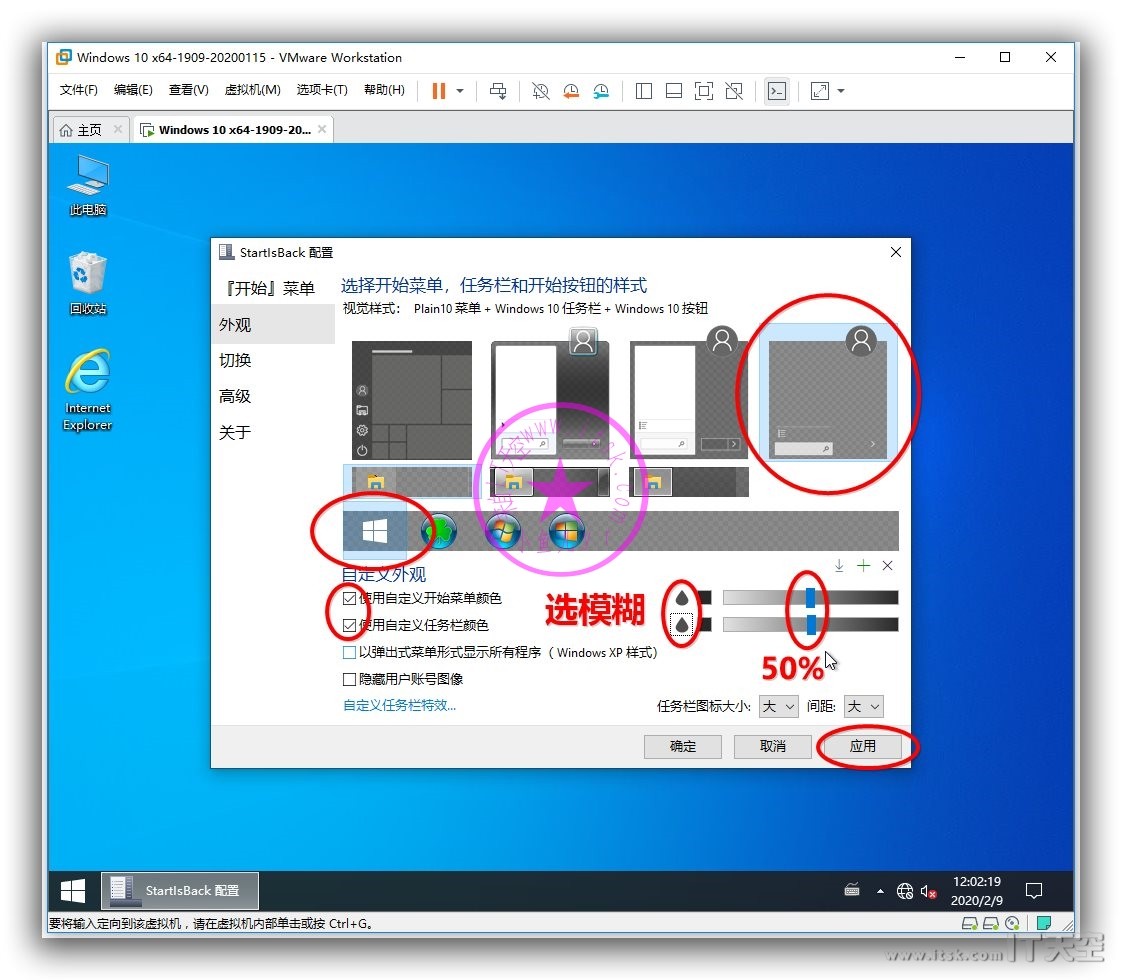Choose the third white start menu style thumbnail
Screen dimensions: 1122x980
[688, 395]
